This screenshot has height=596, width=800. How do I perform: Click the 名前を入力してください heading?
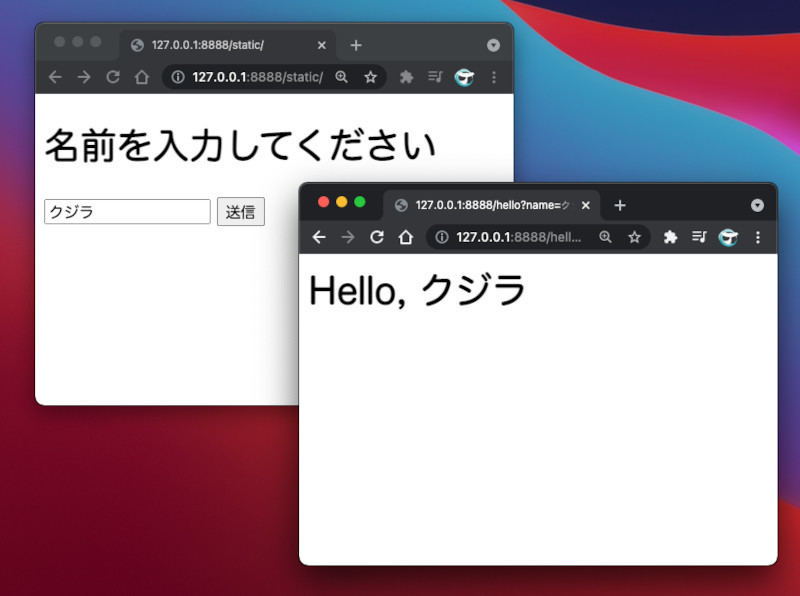pos(240,145)
